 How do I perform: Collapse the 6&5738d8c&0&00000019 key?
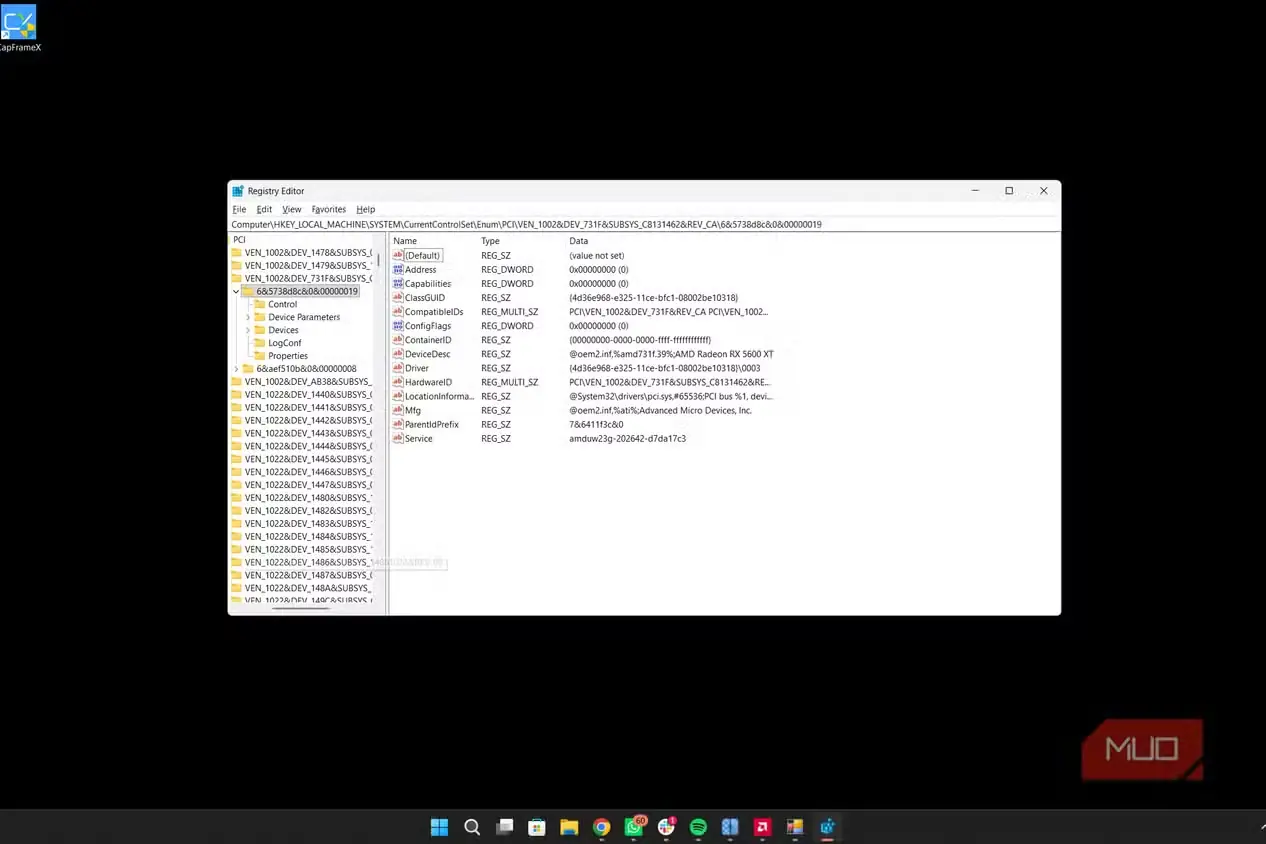click(236, 292)
